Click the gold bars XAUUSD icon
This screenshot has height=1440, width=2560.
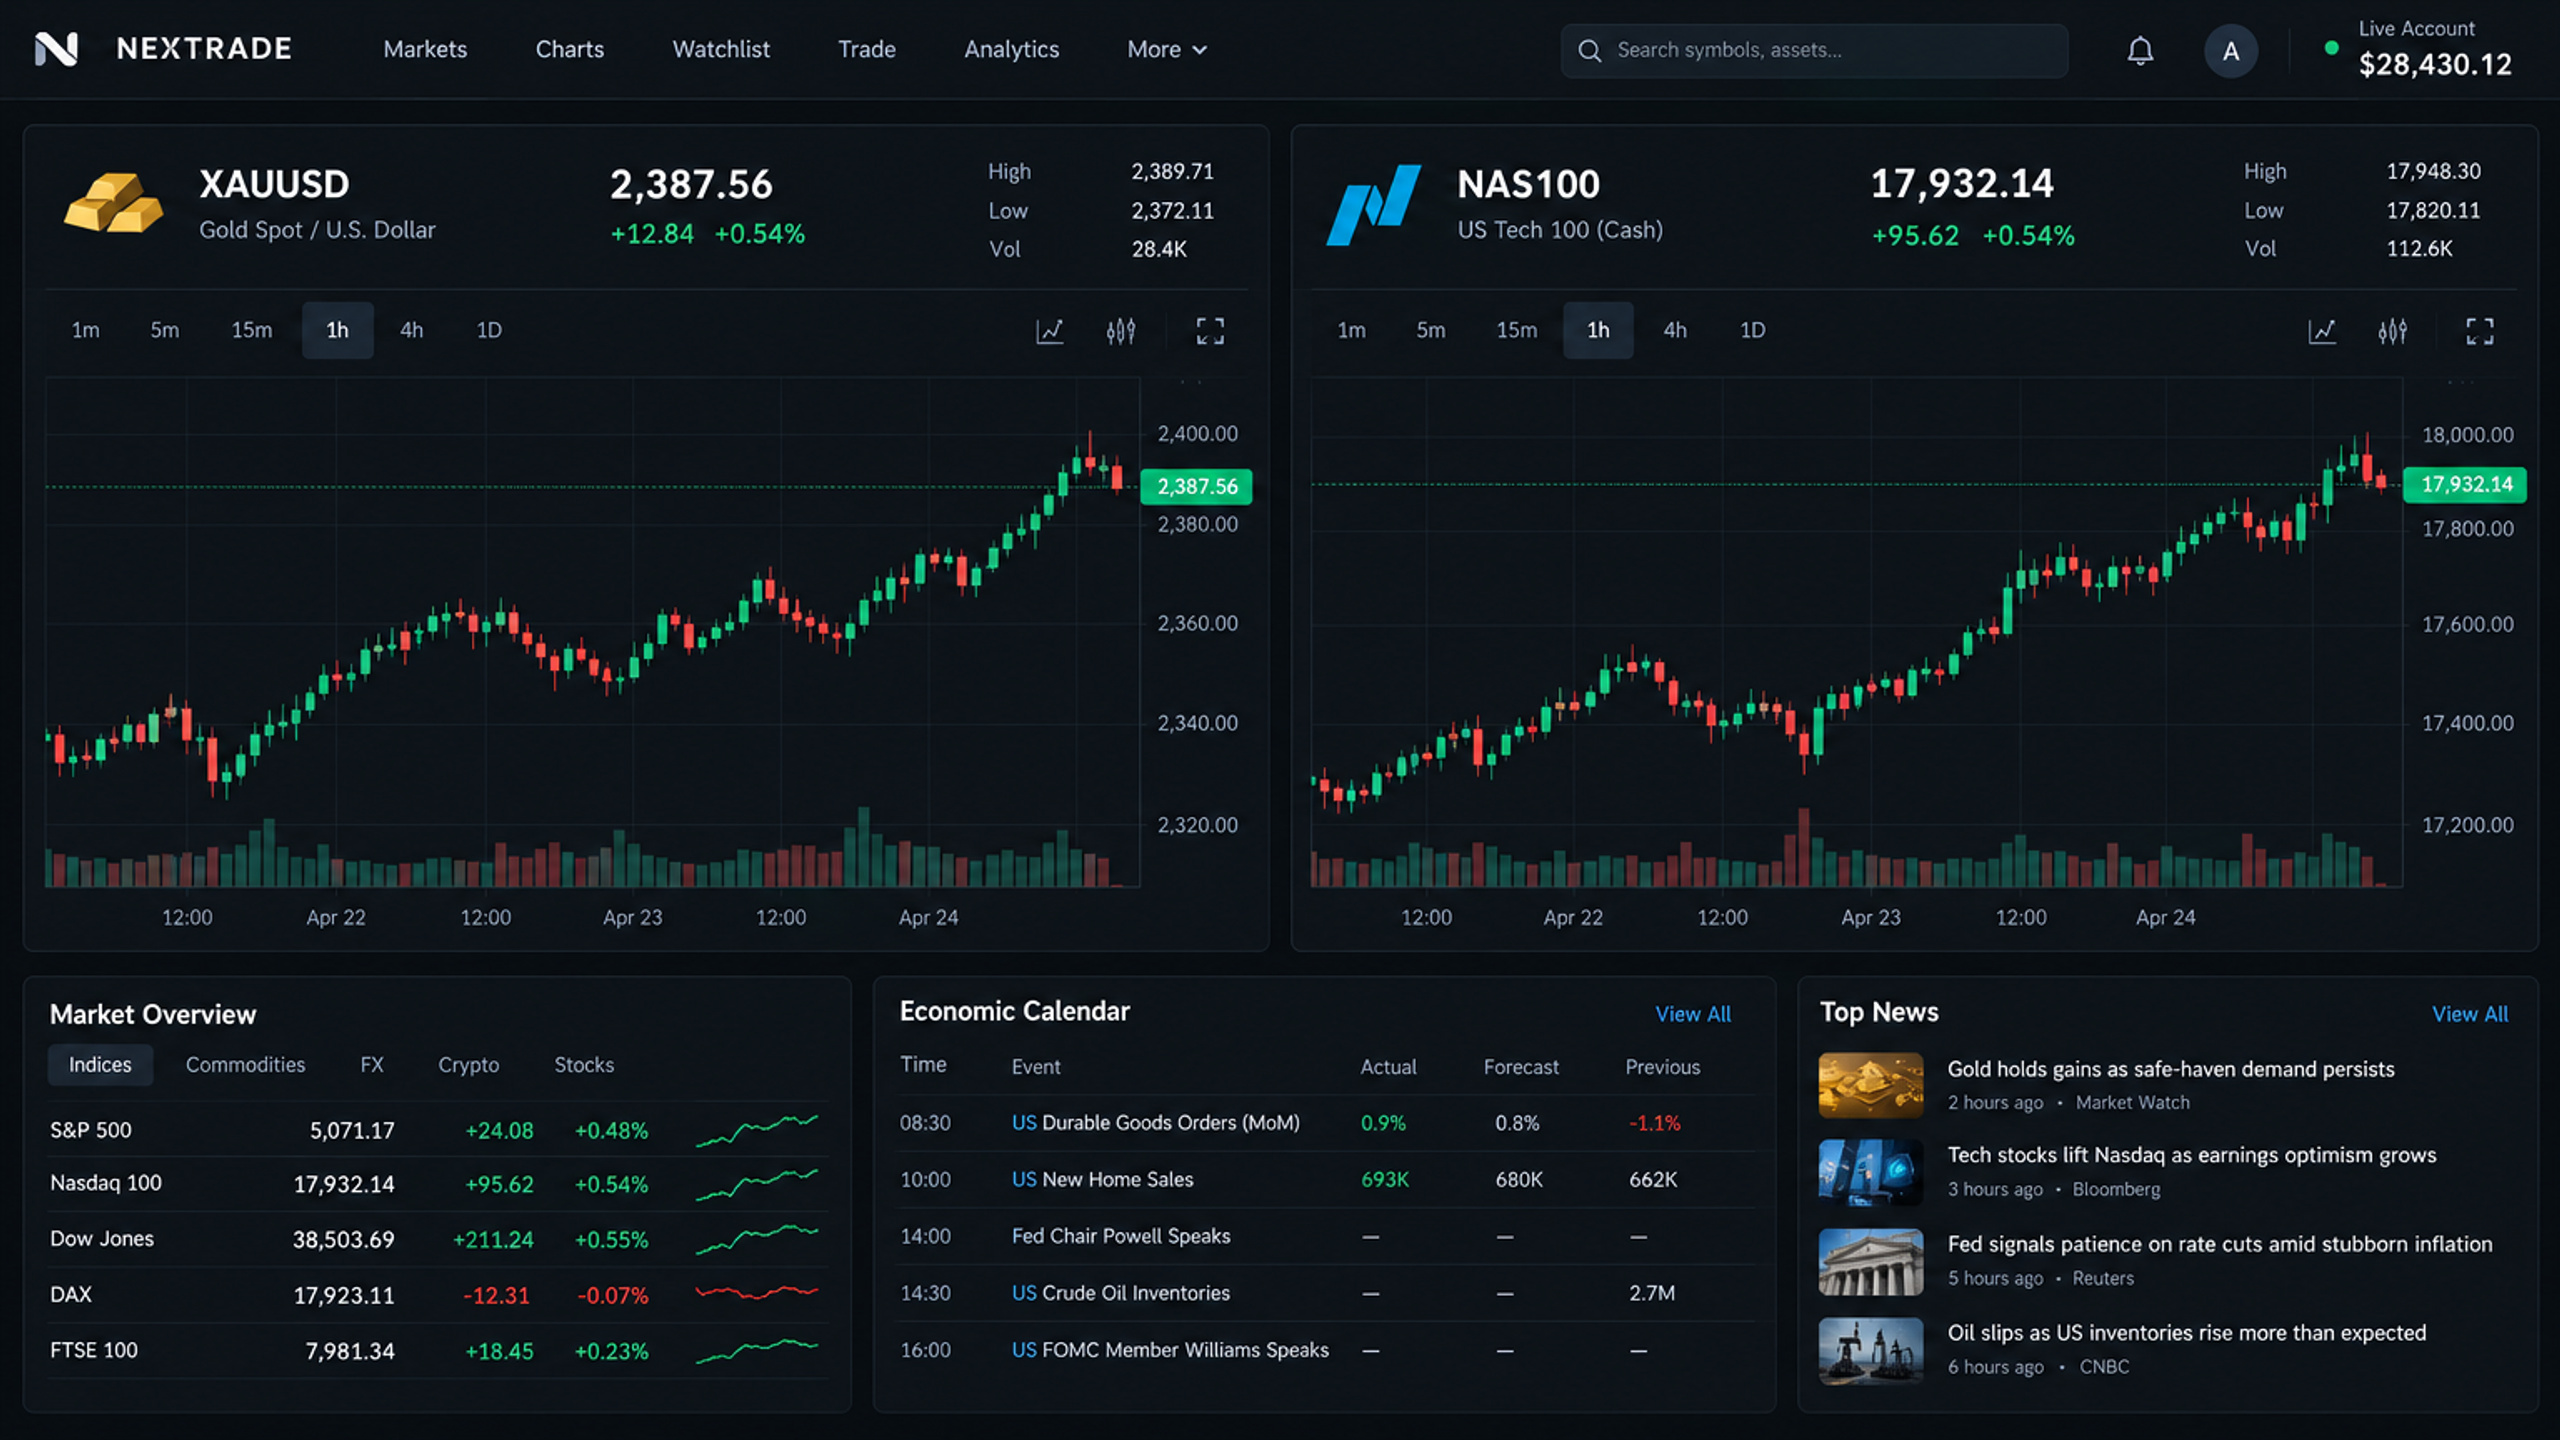coord(113,202)
